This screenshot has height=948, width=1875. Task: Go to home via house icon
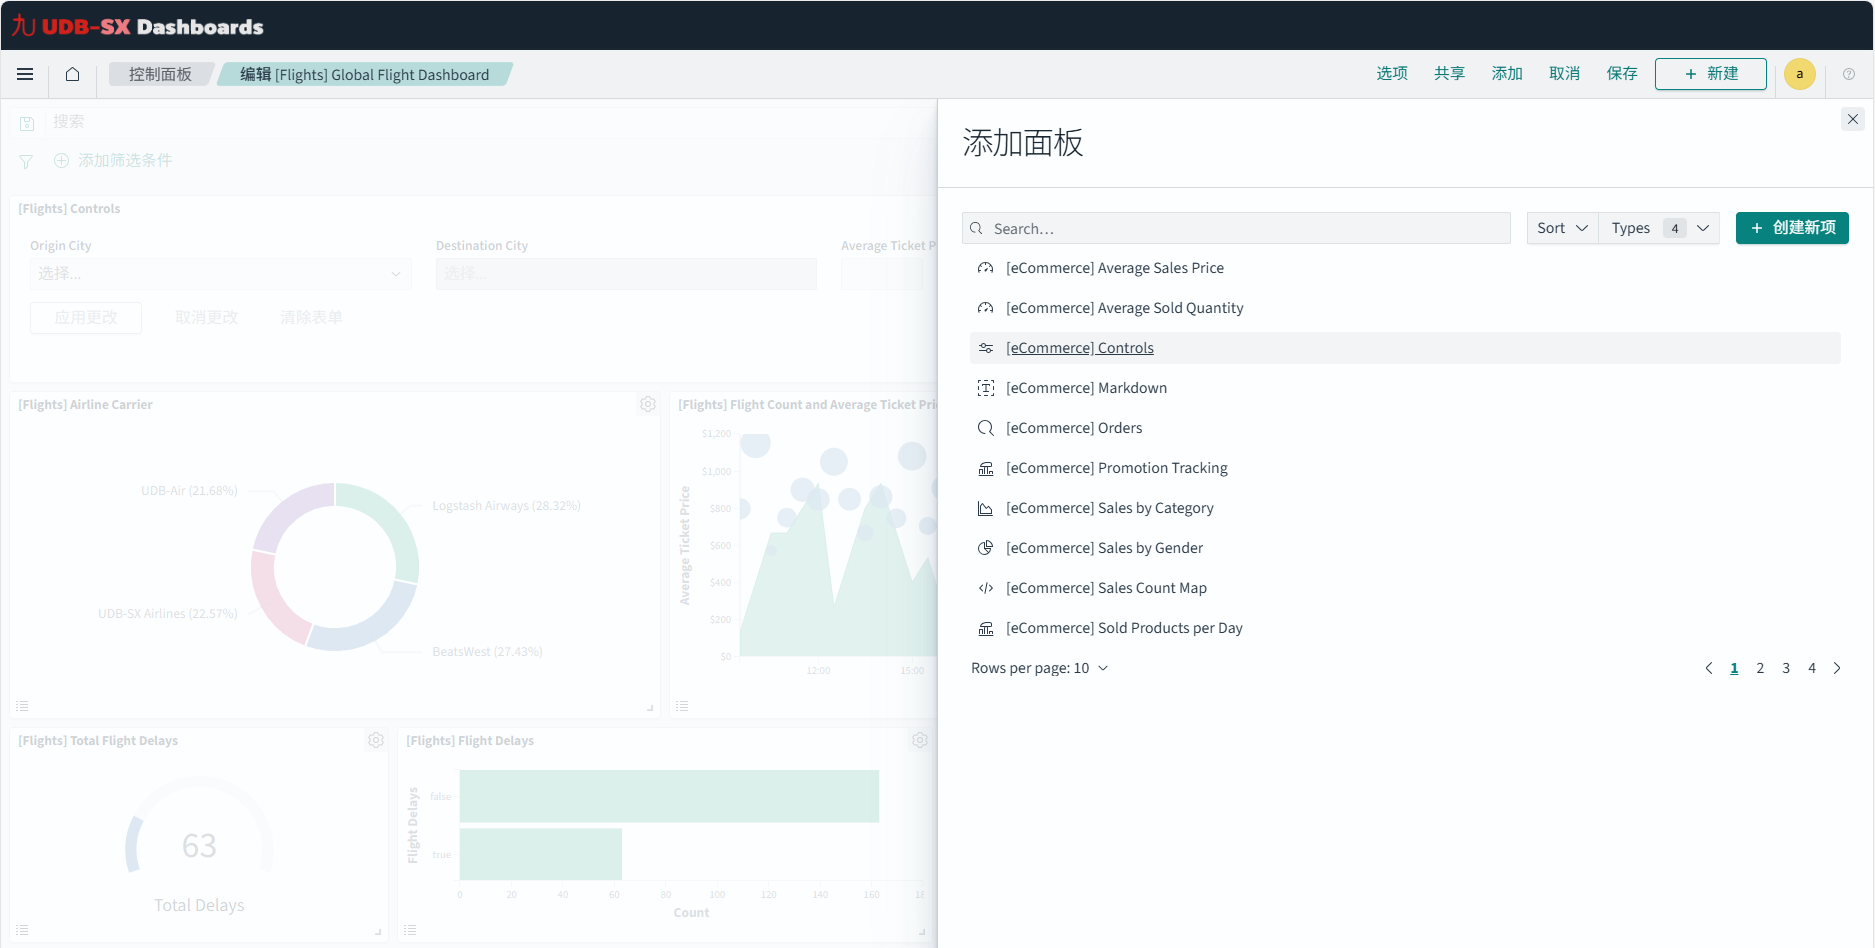pos(72,74)
